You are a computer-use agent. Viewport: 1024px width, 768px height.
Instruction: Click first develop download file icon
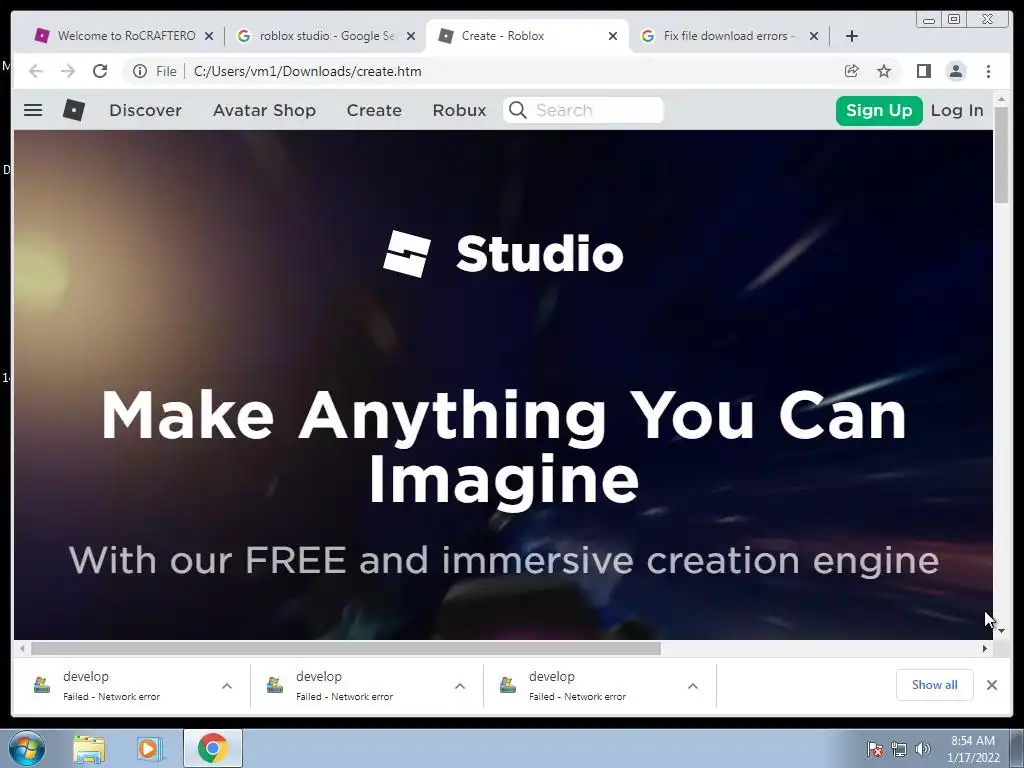[x=42, y=685]
